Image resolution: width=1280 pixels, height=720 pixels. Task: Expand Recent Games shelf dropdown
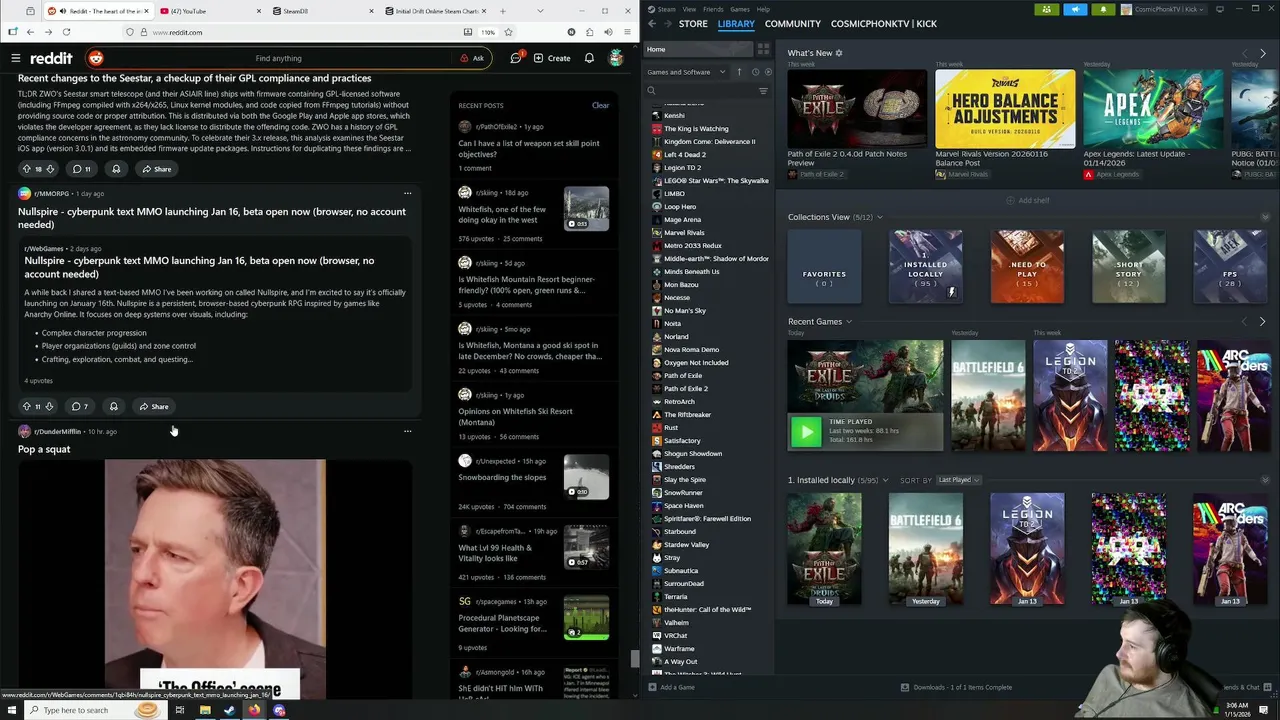[x=849, y=322]
